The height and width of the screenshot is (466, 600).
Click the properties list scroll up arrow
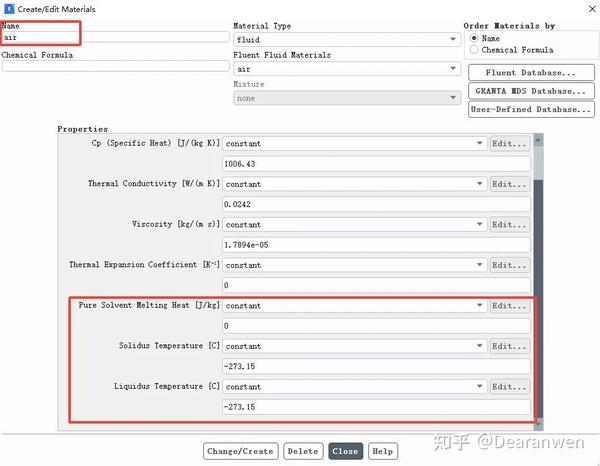pos(538,140)
